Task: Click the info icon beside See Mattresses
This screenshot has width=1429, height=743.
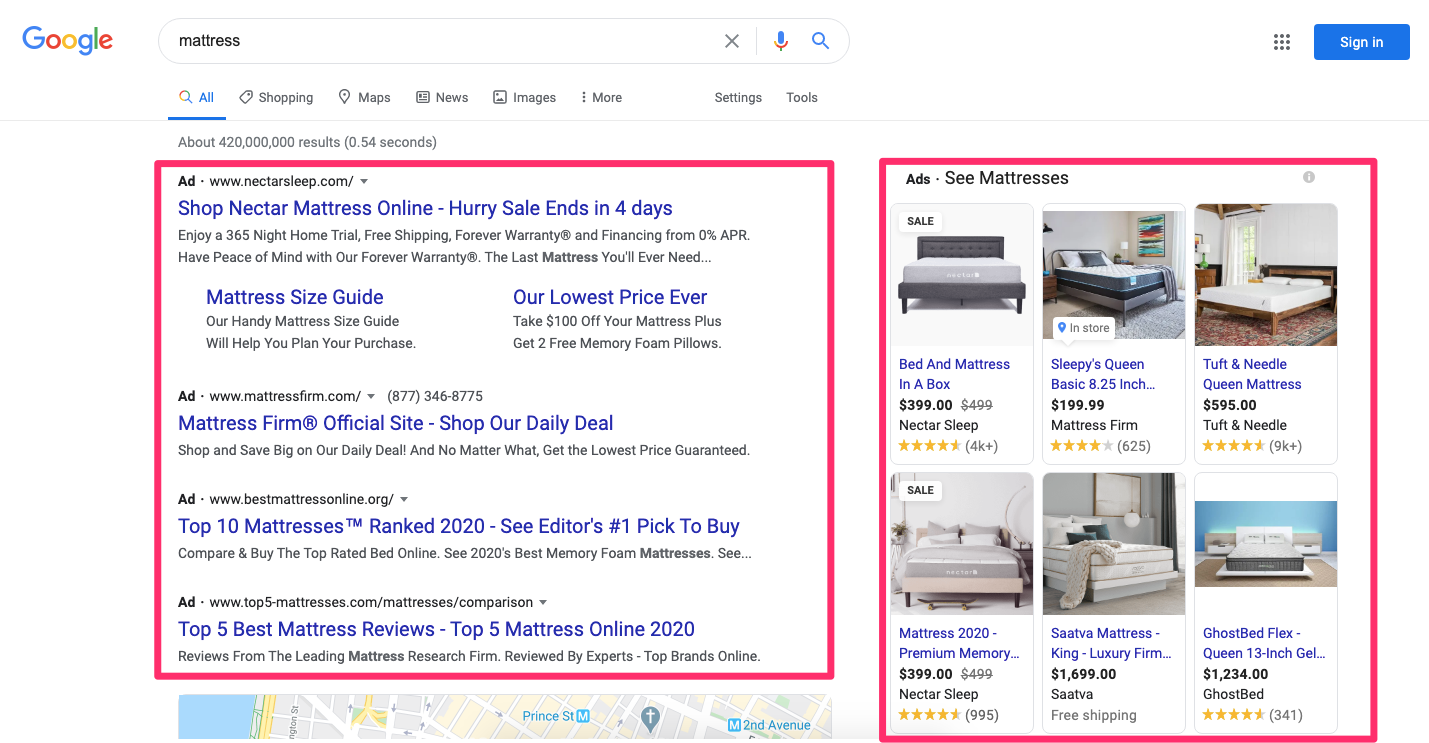Action: point(1309,177)
